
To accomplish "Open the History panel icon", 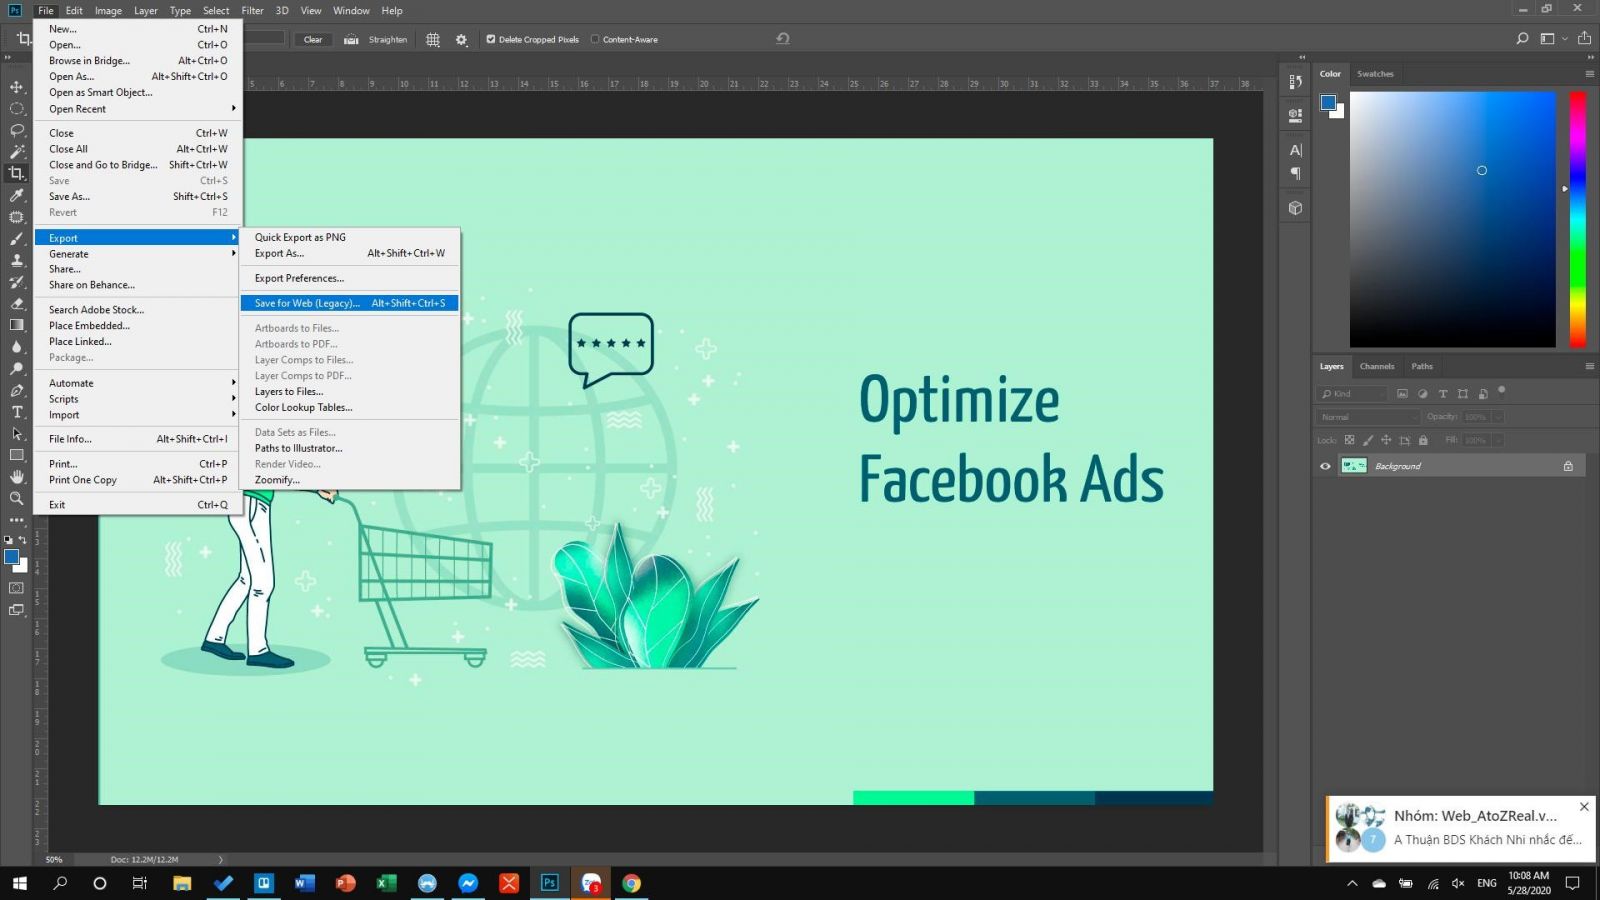I will click(1296, 83).
